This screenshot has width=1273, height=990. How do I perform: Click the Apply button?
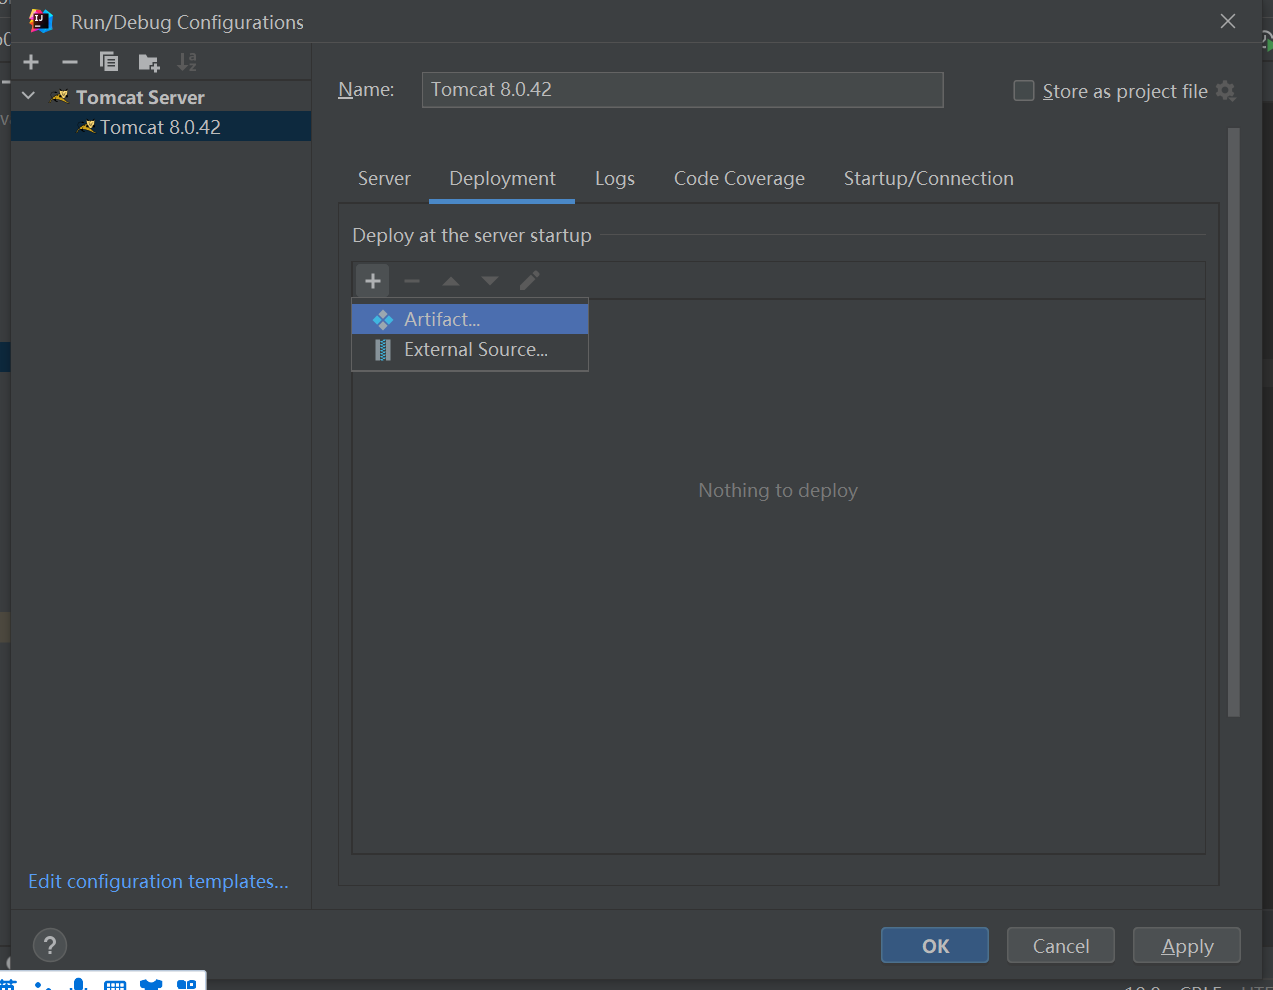(x=1187, y=946)
